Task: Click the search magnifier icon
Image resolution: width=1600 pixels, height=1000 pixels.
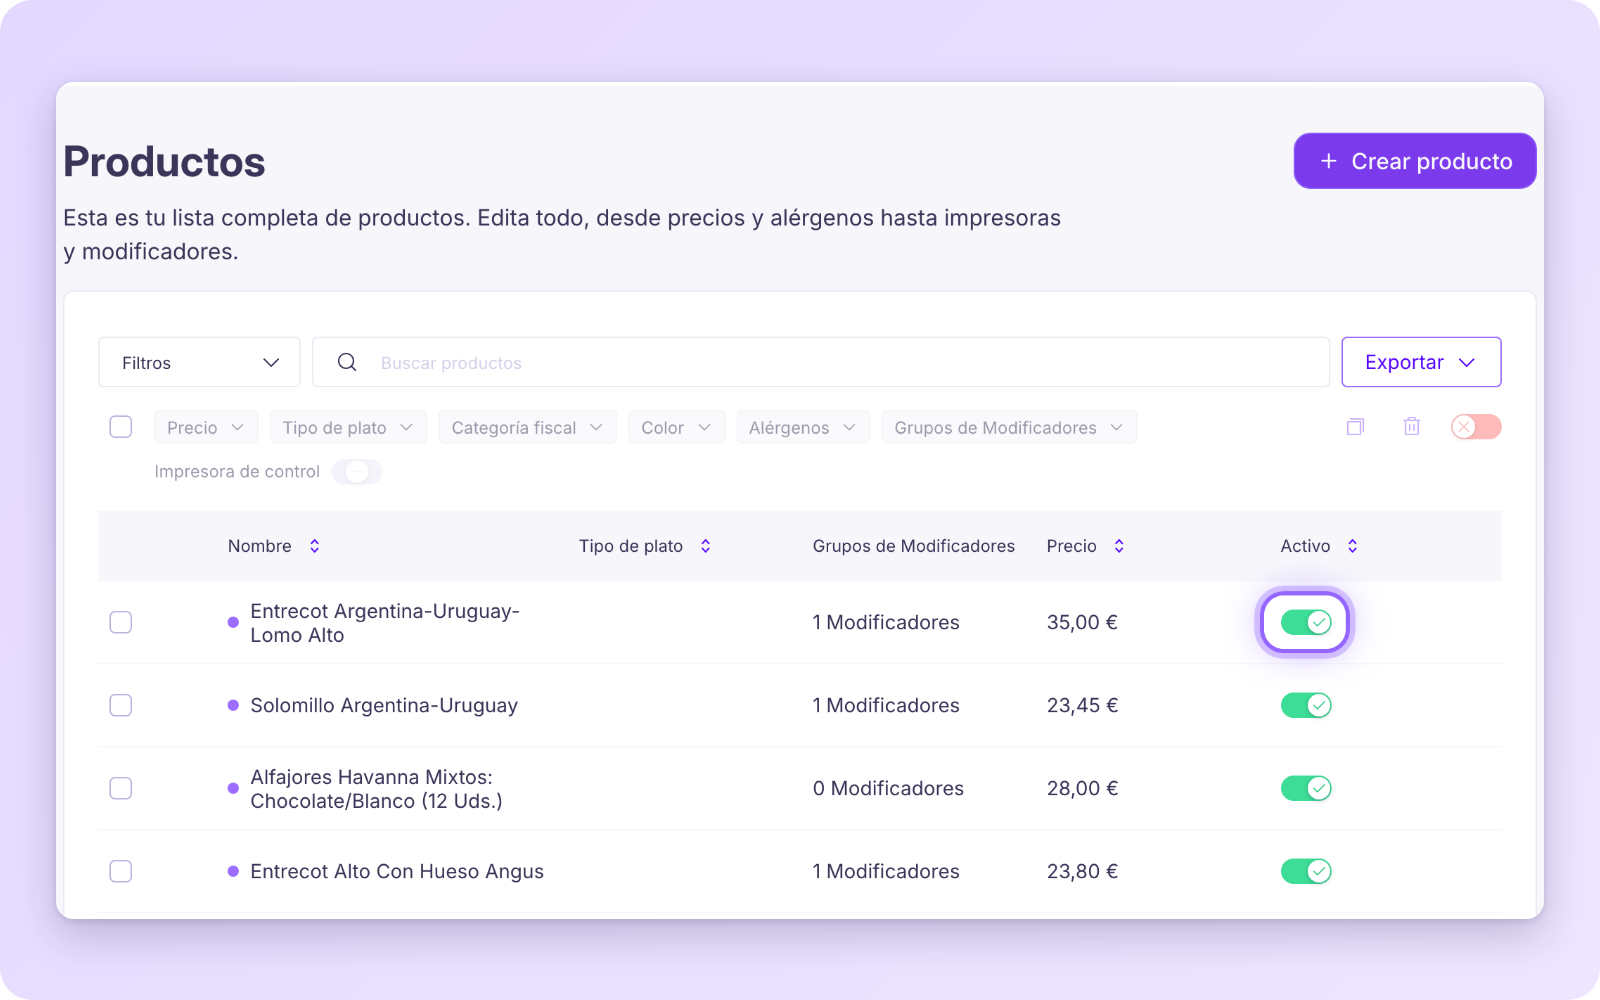Action: tap(347, 362)
